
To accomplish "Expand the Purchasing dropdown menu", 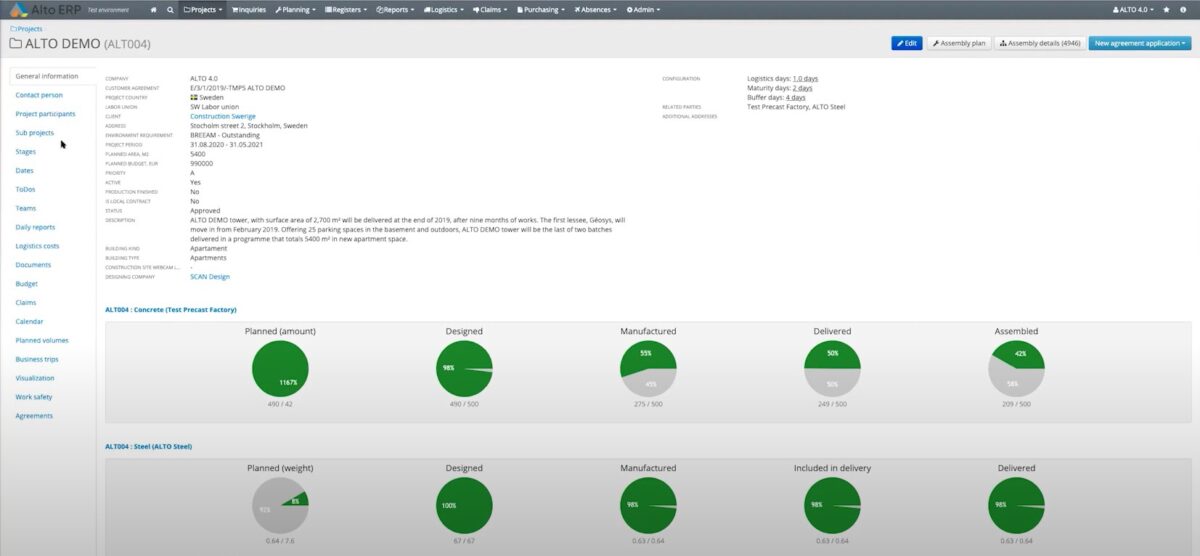I will [540, 9].
